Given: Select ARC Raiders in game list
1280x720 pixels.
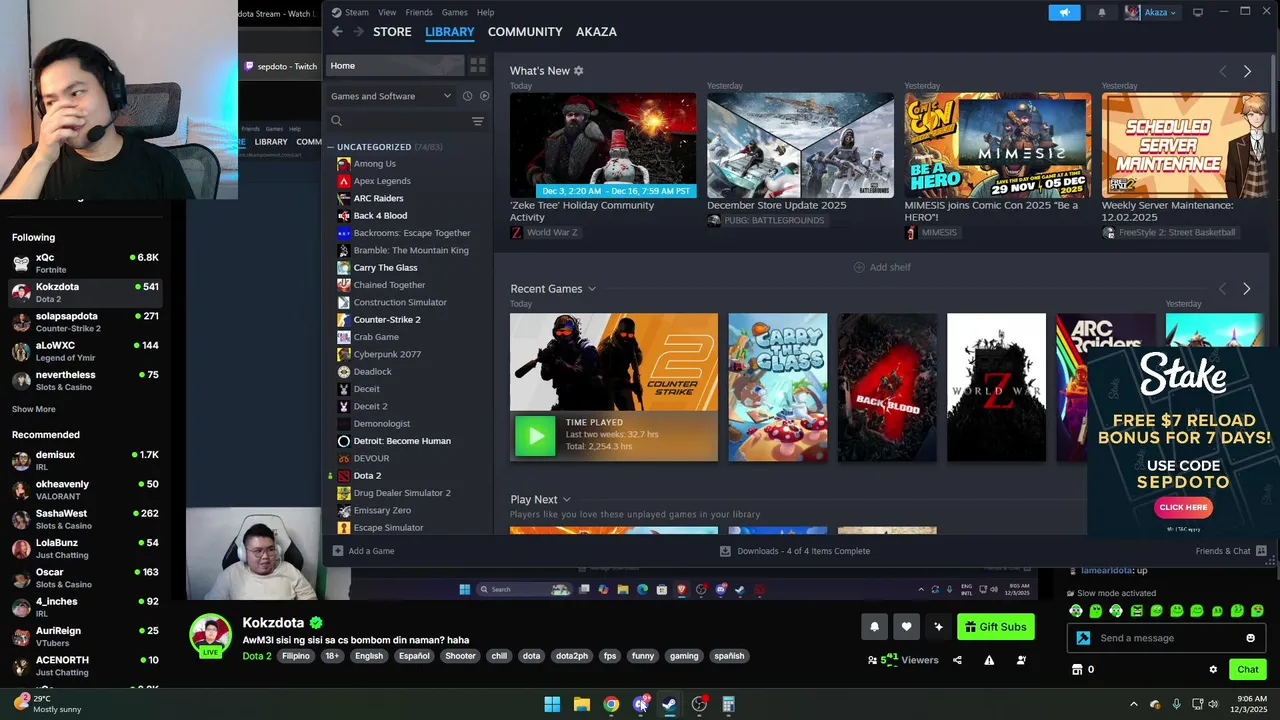Looking at the screenshot, I should [x=378, y=198].
